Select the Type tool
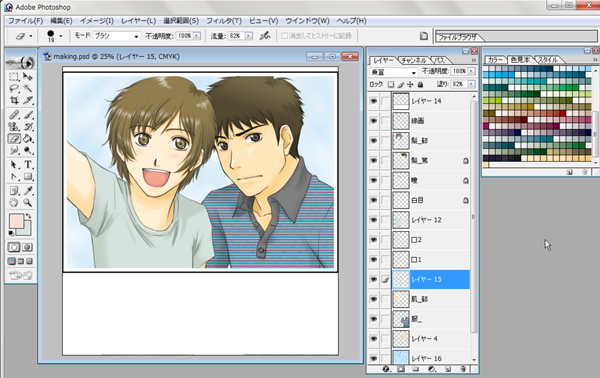Viewport: 600px width, 378px height. coord(28,165)
